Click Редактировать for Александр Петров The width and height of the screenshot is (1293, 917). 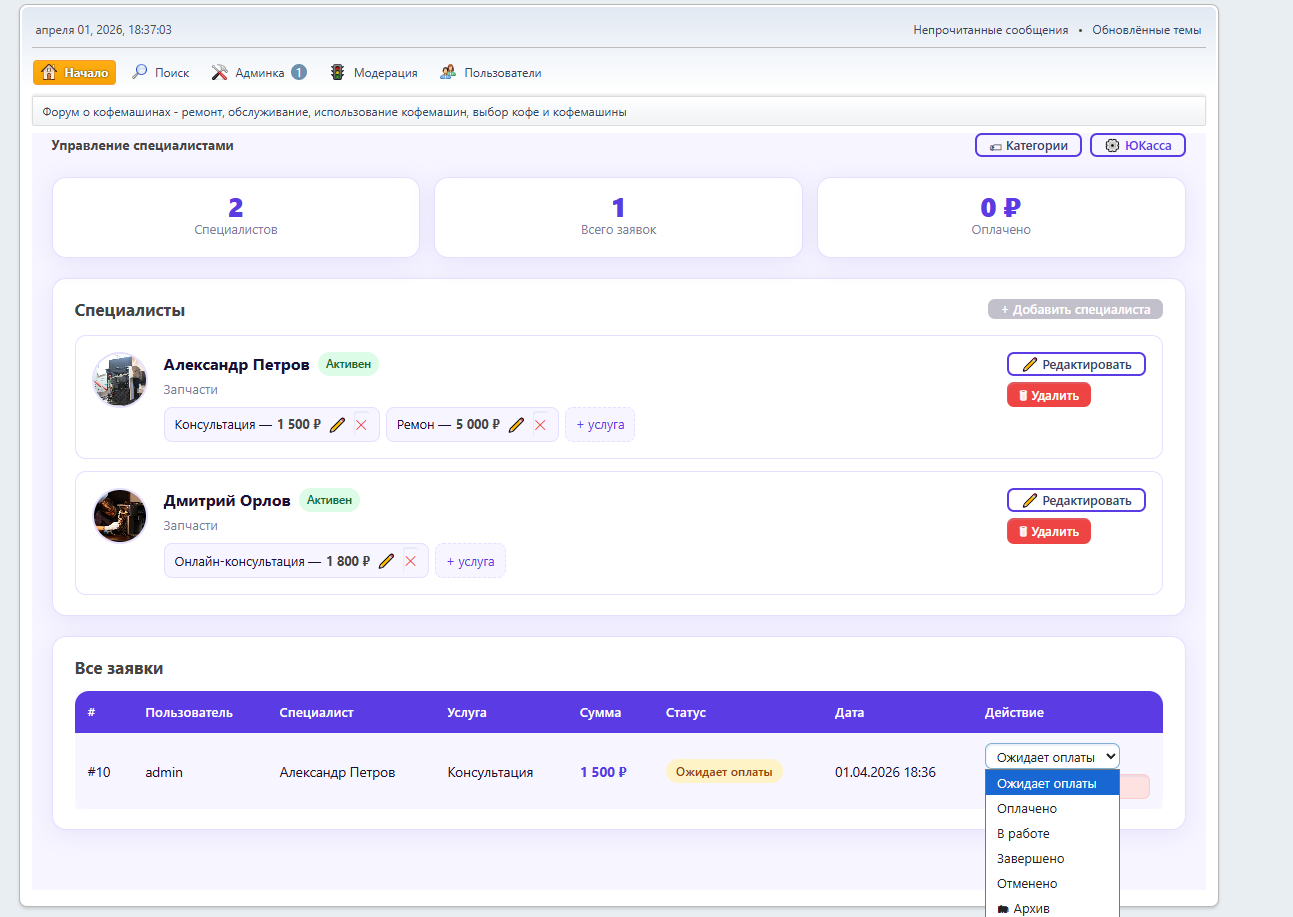pos(1076,364)
